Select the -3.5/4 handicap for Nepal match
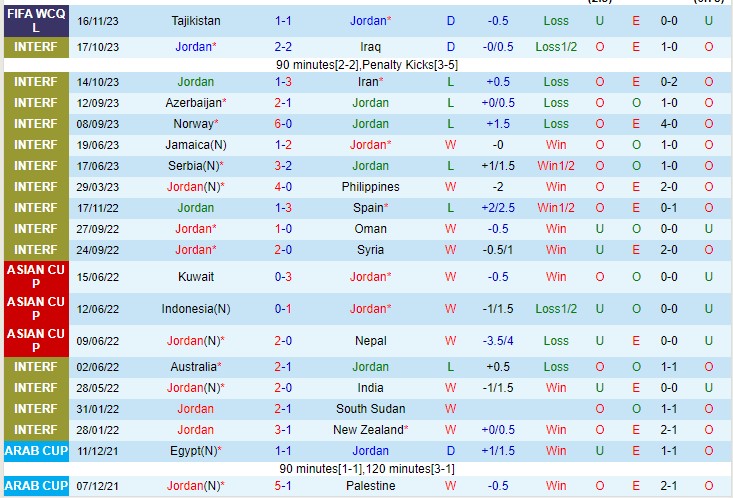733x498 pixels. click(x=498, y=341)
